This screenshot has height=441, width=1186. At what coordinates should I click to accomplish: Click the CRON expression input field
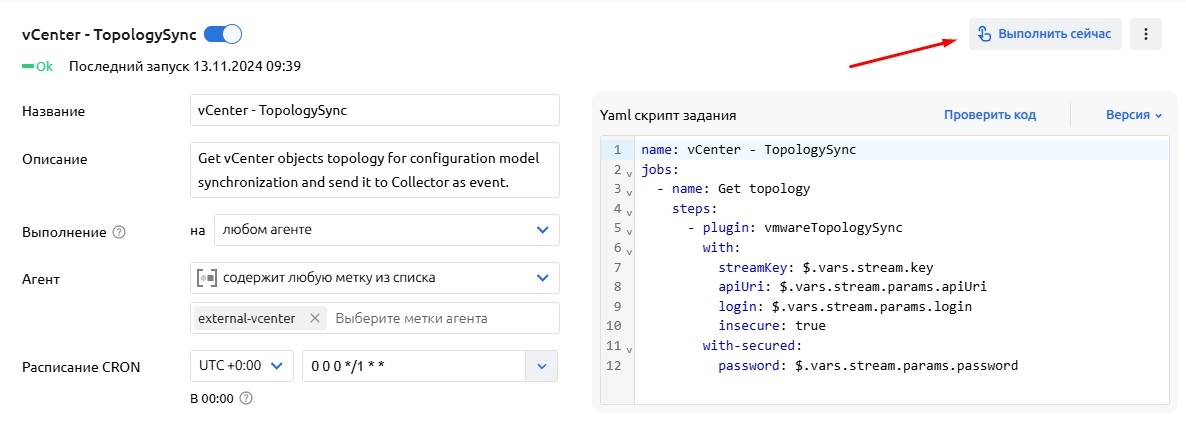(414, 366)
